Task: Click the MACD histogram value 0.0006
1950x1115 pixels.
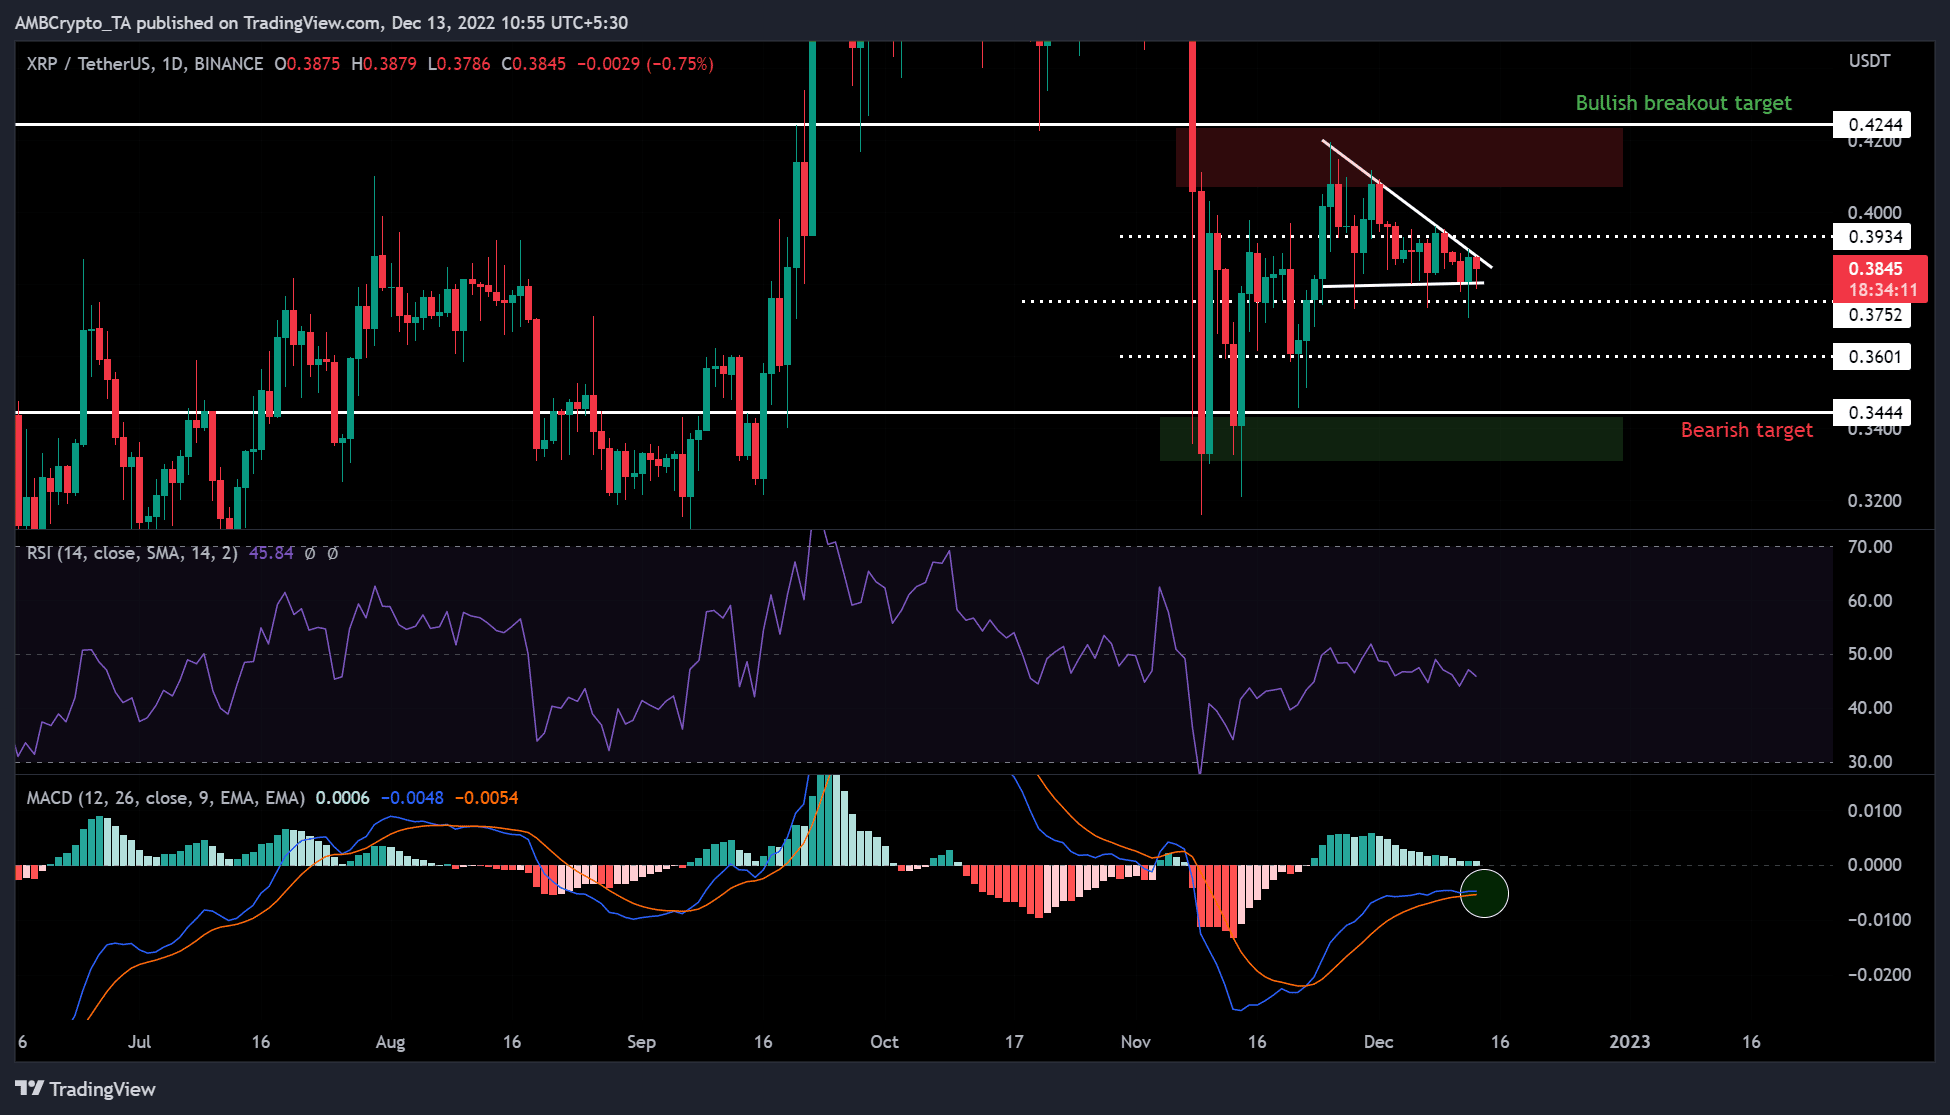Action: [342, 798]
